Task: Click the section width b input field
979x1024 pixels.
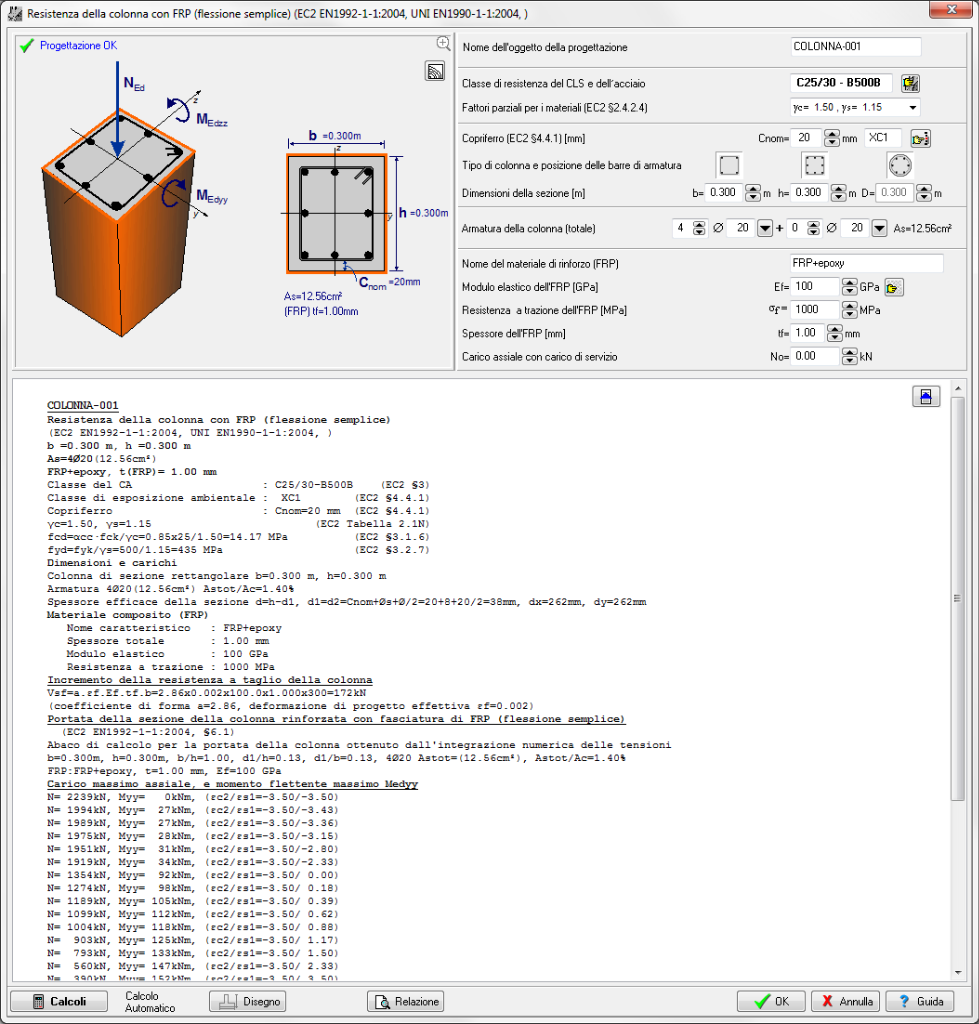Action: click(x=724, y=193)
